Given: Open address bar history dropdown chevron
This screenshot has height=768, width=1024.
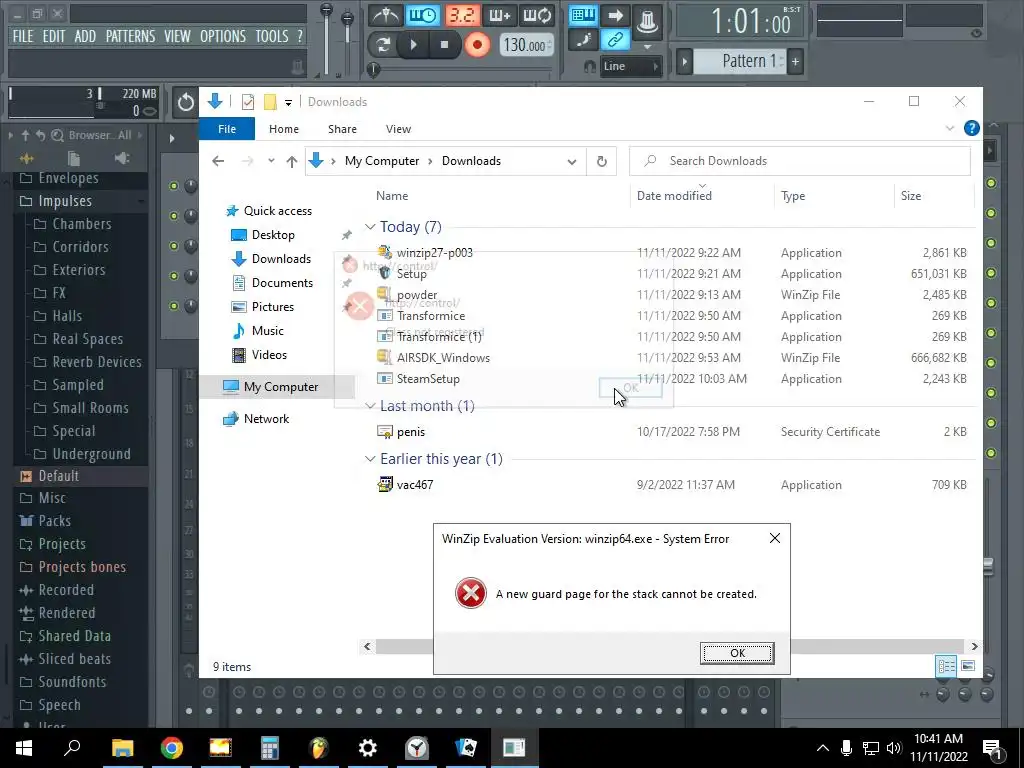Looking at the screenshot, I should point(571,161).
